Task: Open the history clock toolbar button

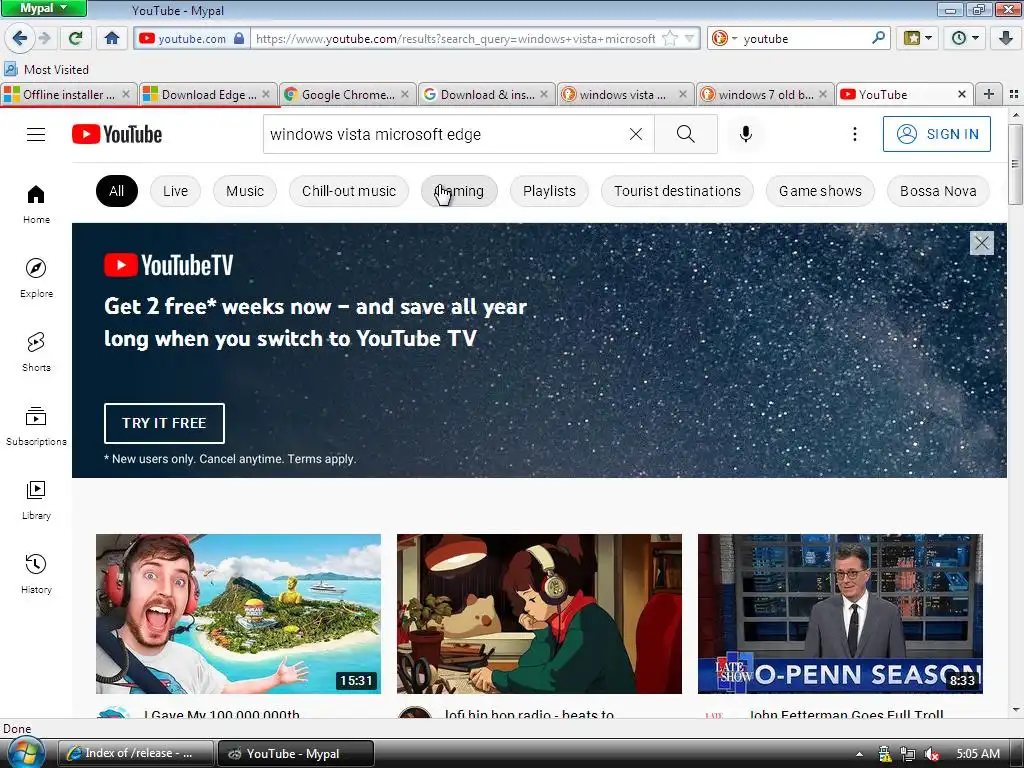Action: click(x=965, y=39)
